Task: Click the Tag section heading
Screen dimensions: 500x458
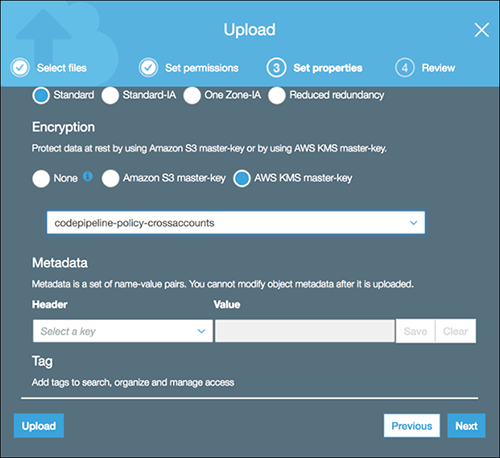Action: [x=42, y=362]
